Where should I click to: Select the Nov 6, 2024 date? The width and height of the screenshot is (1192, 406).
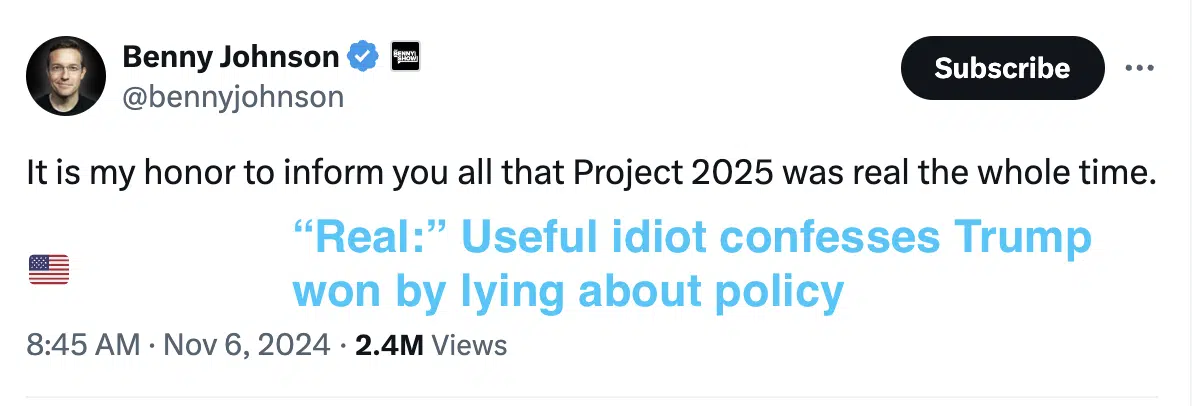point(247,345)
